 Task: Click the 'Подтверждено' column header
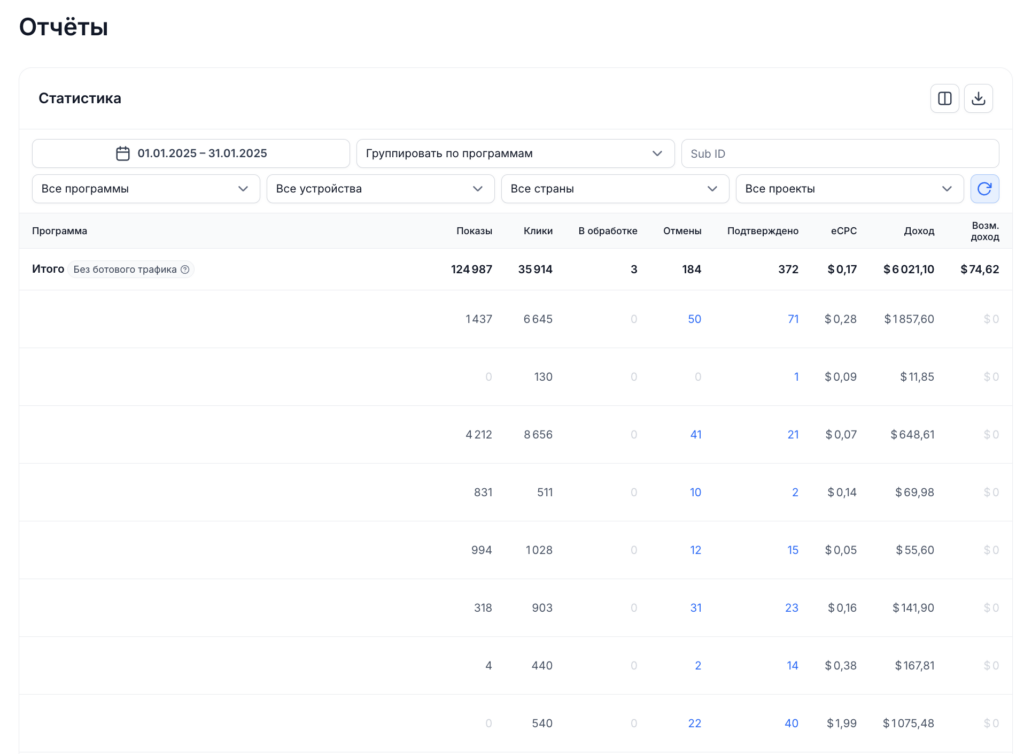click(762, 231)
